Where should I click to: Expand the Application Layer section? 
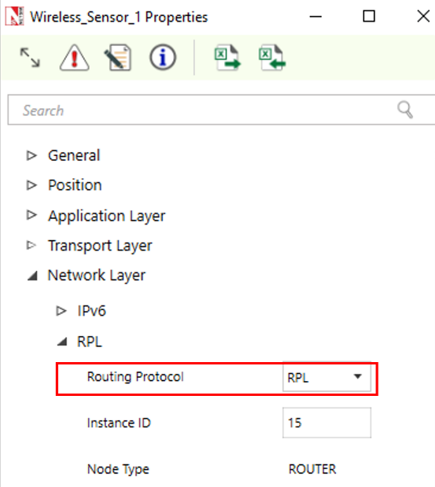point(32,215)
